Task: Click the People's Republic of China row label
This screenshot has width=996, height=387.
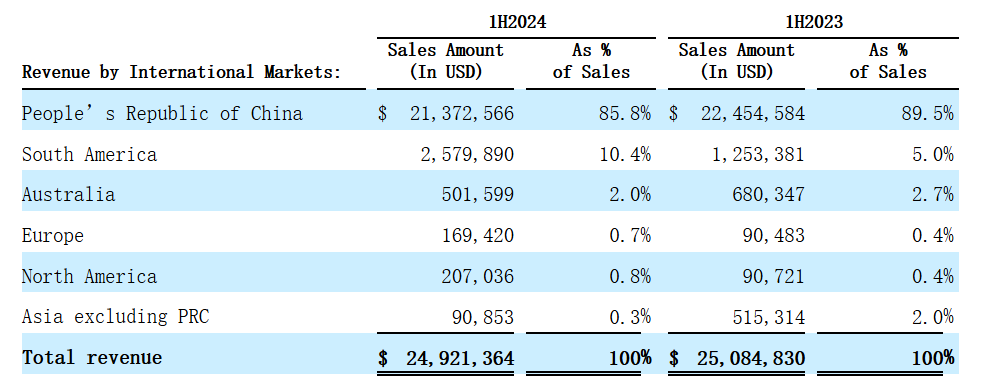Action: pyautogui.click(x=162, y=113)
